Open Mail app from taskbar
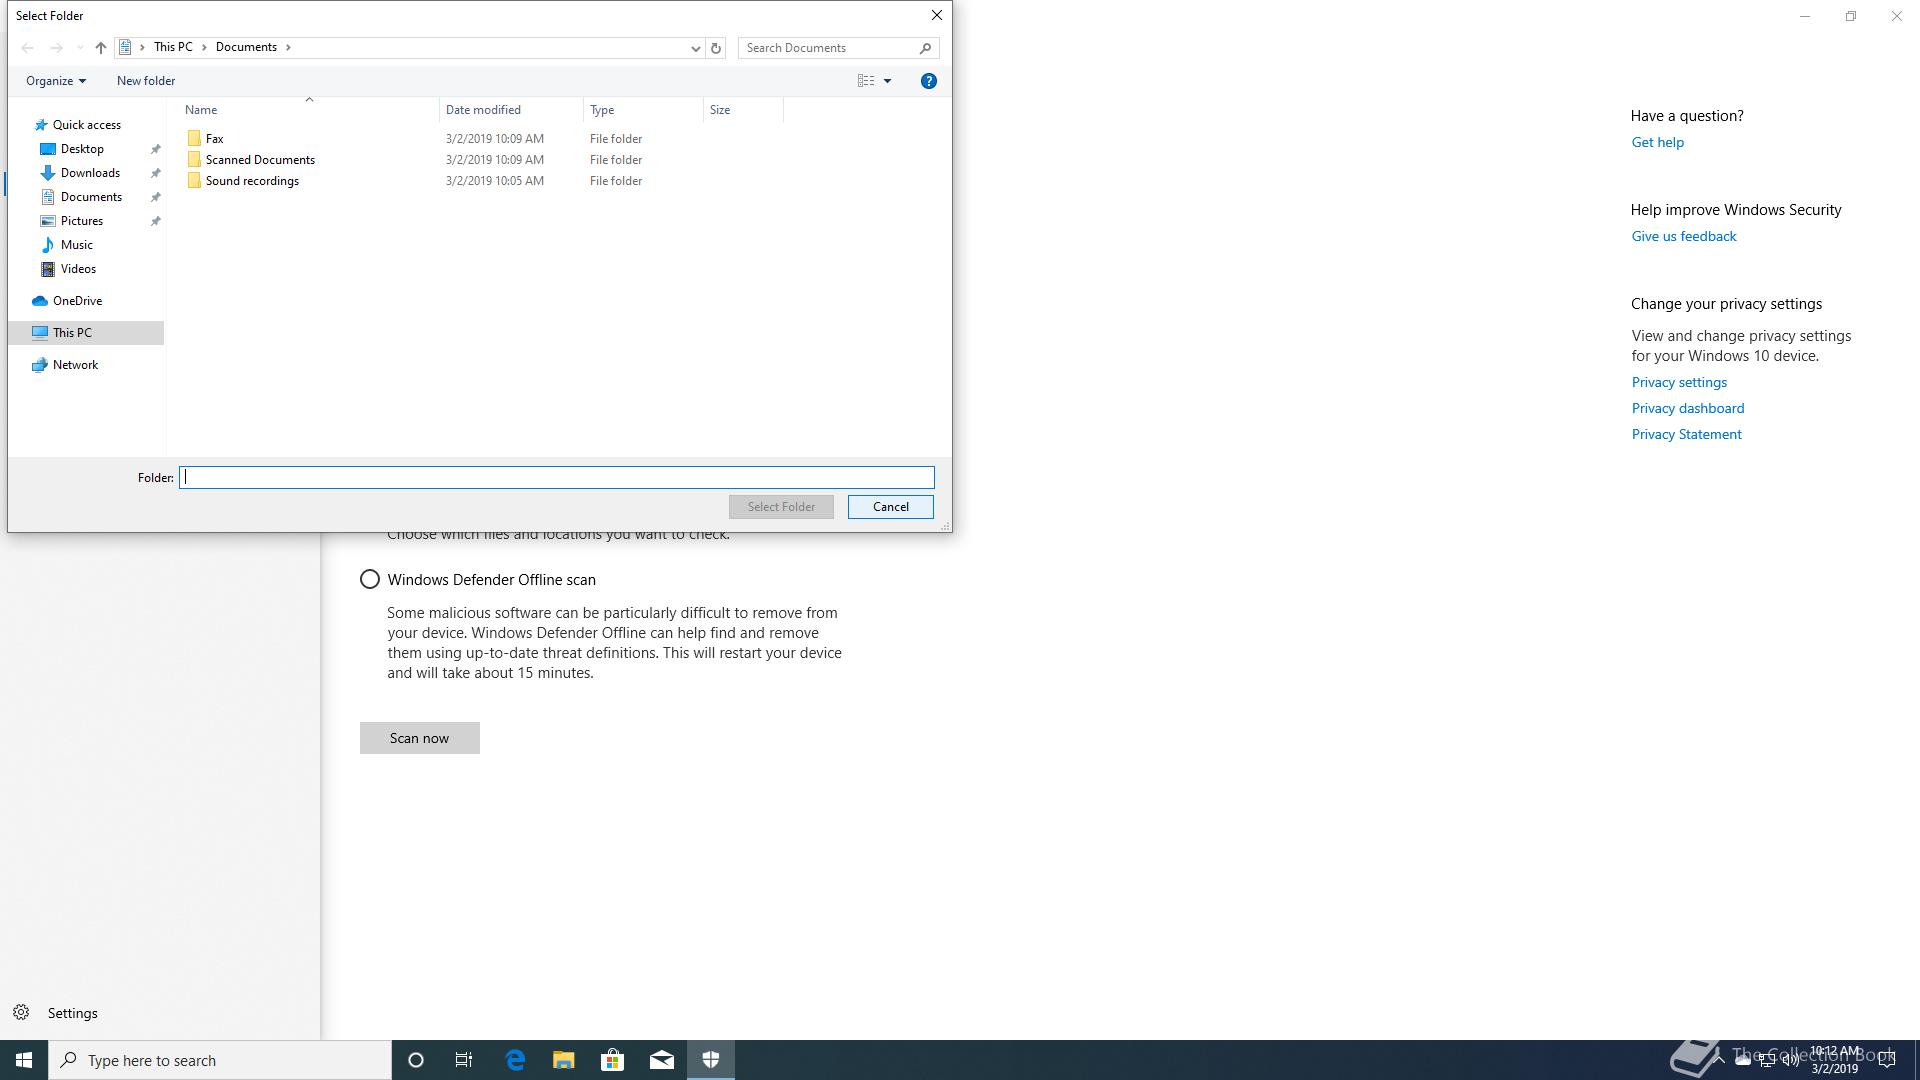The width and height of the screenshot is (1920, 1080). (x=662, y=1060)
